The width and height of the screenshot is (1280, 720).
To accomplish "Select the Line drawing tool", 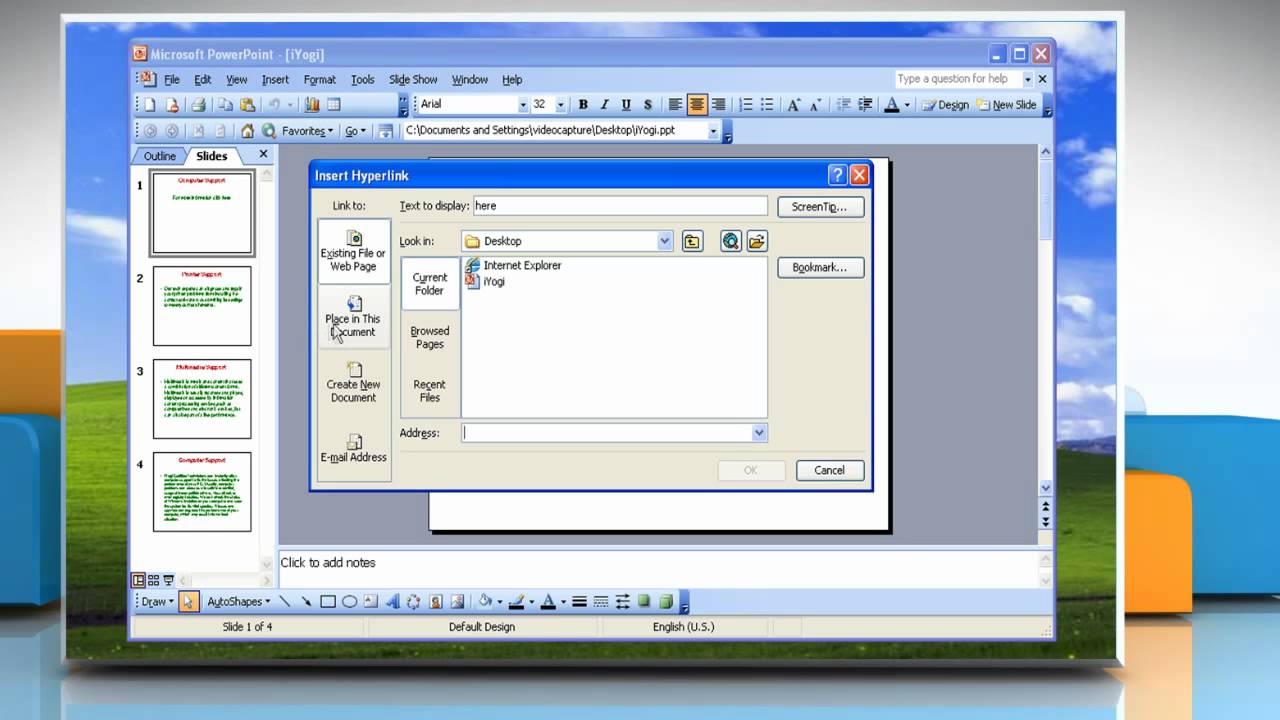I will pyautogui.click(x=285, y=602).
